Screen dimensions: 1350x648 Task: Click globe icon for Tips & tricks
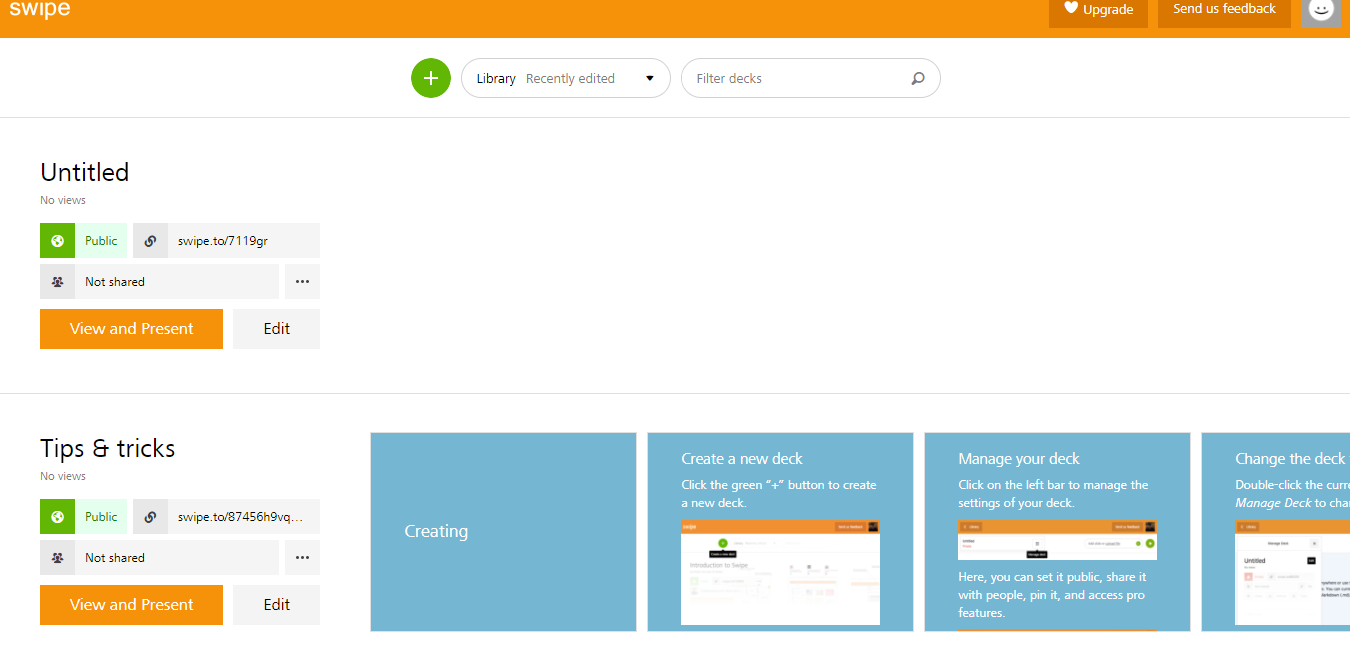pos(57,517)
